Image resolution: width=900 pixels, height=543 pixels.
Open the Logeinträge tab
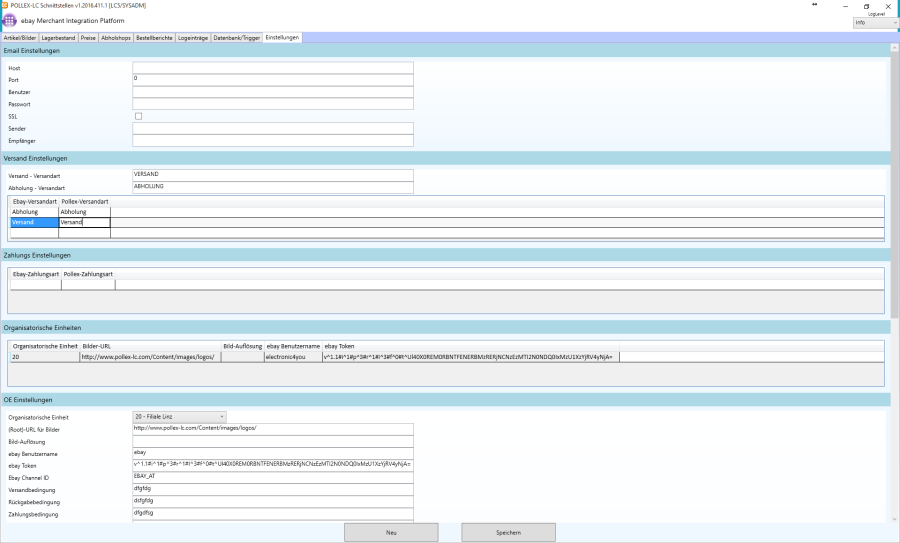tap(194, 37)
